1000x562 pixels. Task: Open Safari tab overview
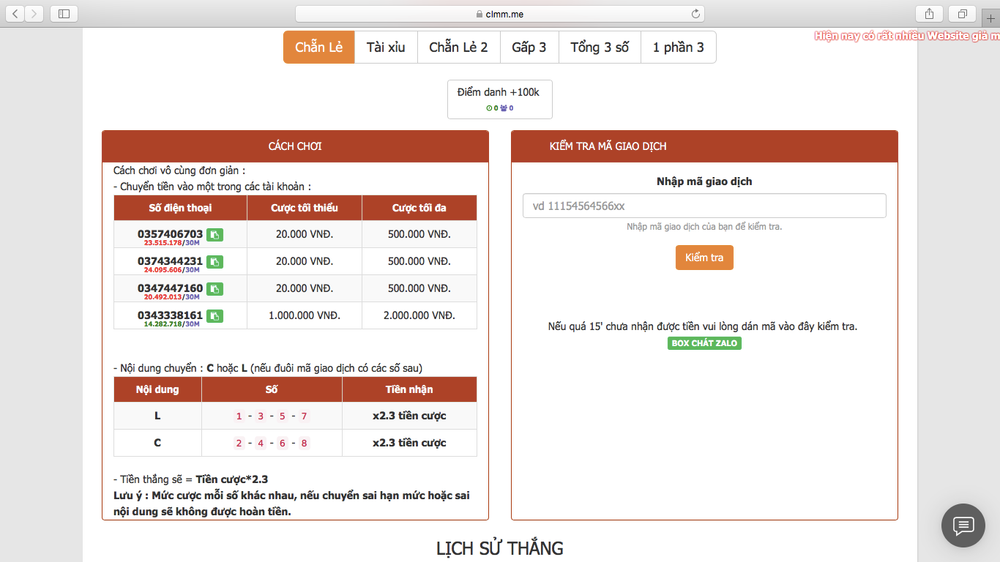(962, 14)
